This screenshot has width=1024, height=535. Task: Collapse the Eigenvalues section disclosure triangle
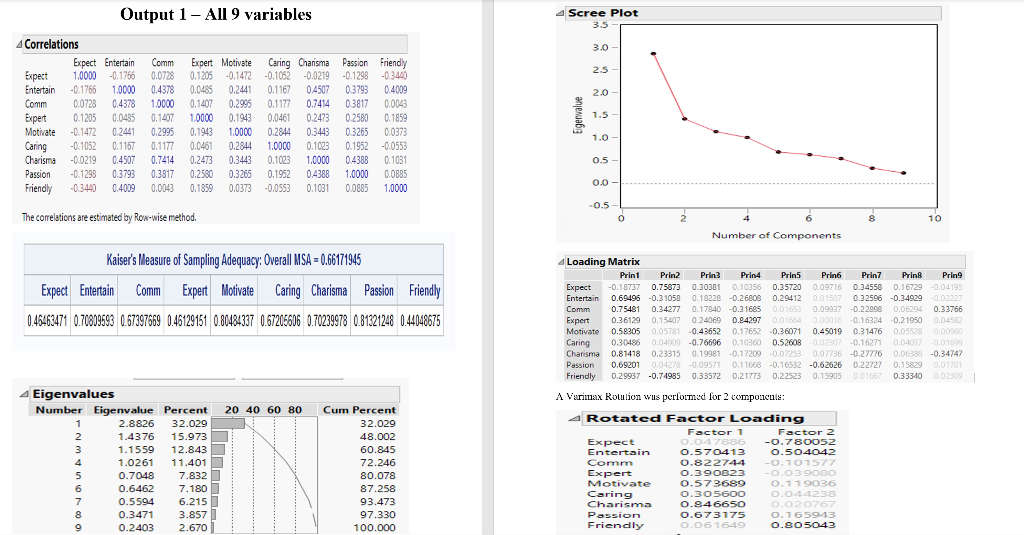[x=24, y=394]
